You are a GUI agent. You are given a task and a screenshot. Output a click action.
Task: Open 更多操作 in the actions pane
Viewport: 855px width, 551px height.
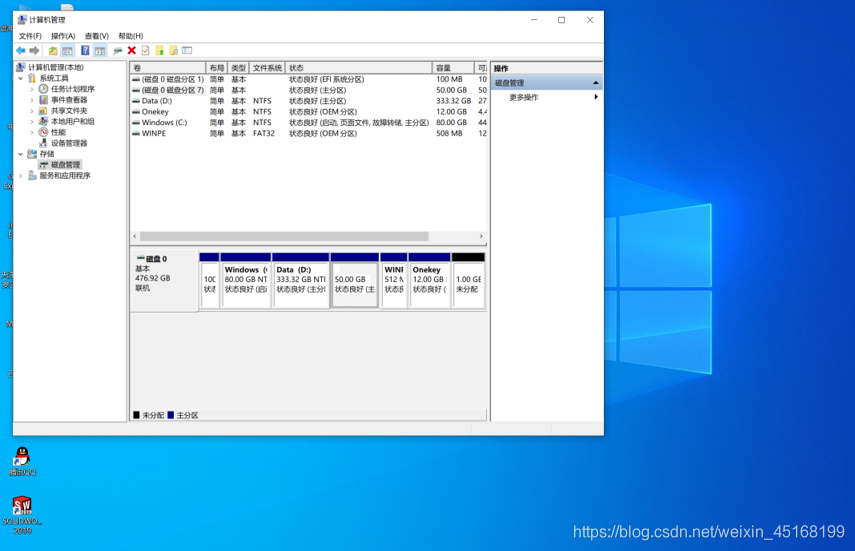[x=523, y=97]
